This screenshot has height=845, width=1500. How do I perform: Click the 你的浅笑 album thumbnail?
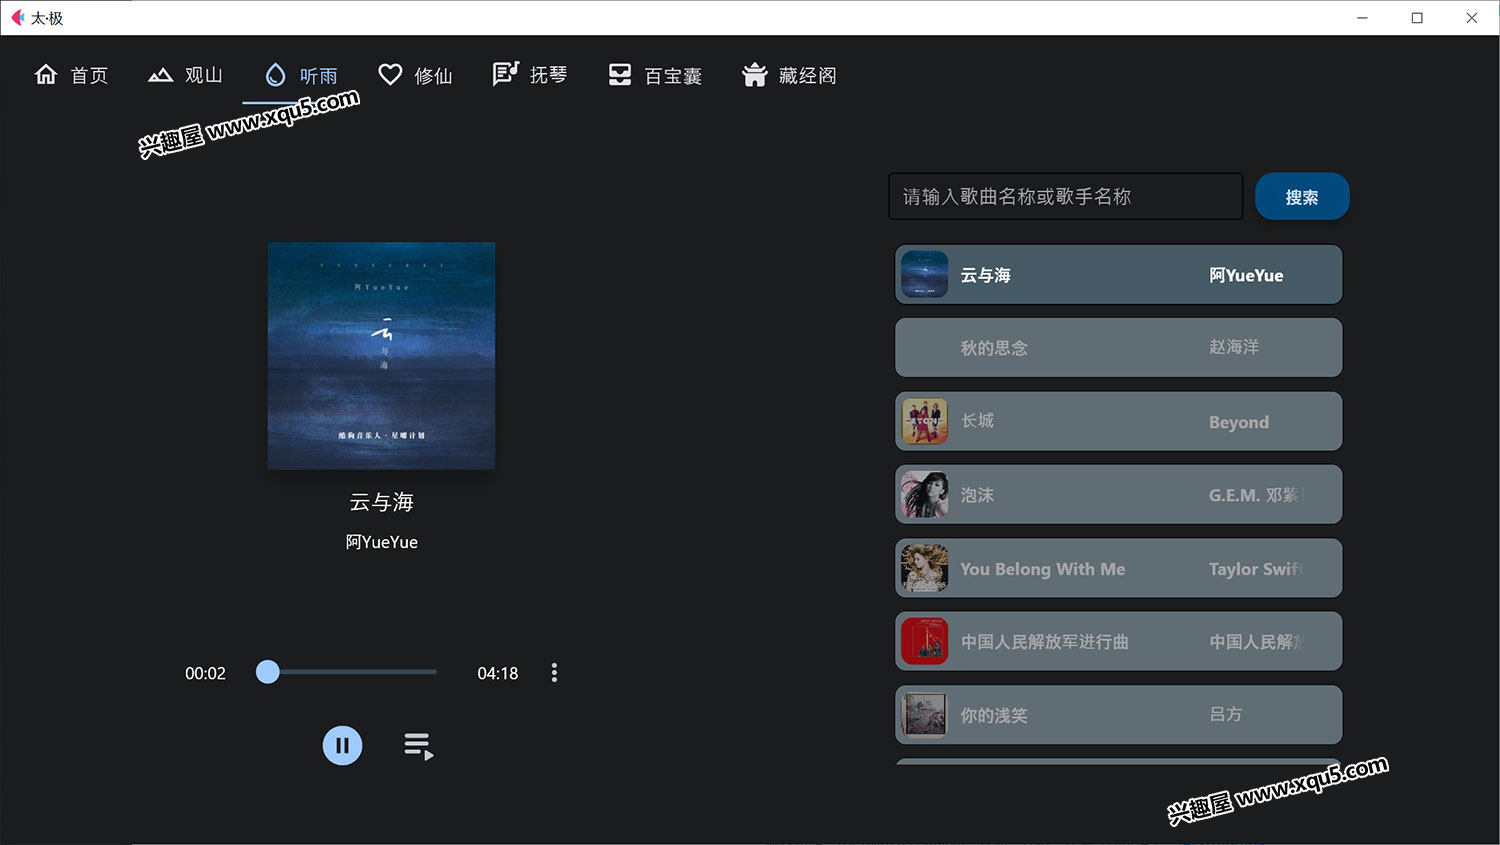tap(924, 715)
